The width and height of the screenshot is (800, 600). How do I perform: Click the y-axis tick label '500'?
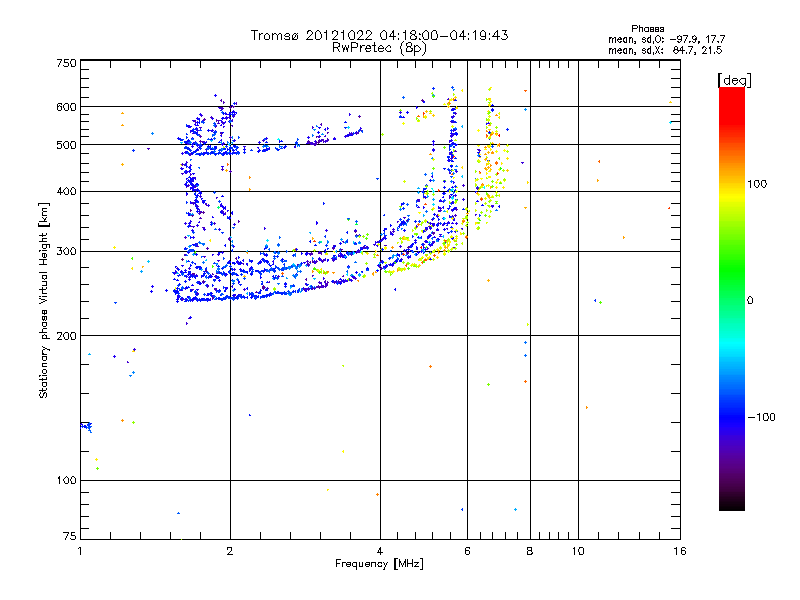pyautogui.click(x=66, y=145)
